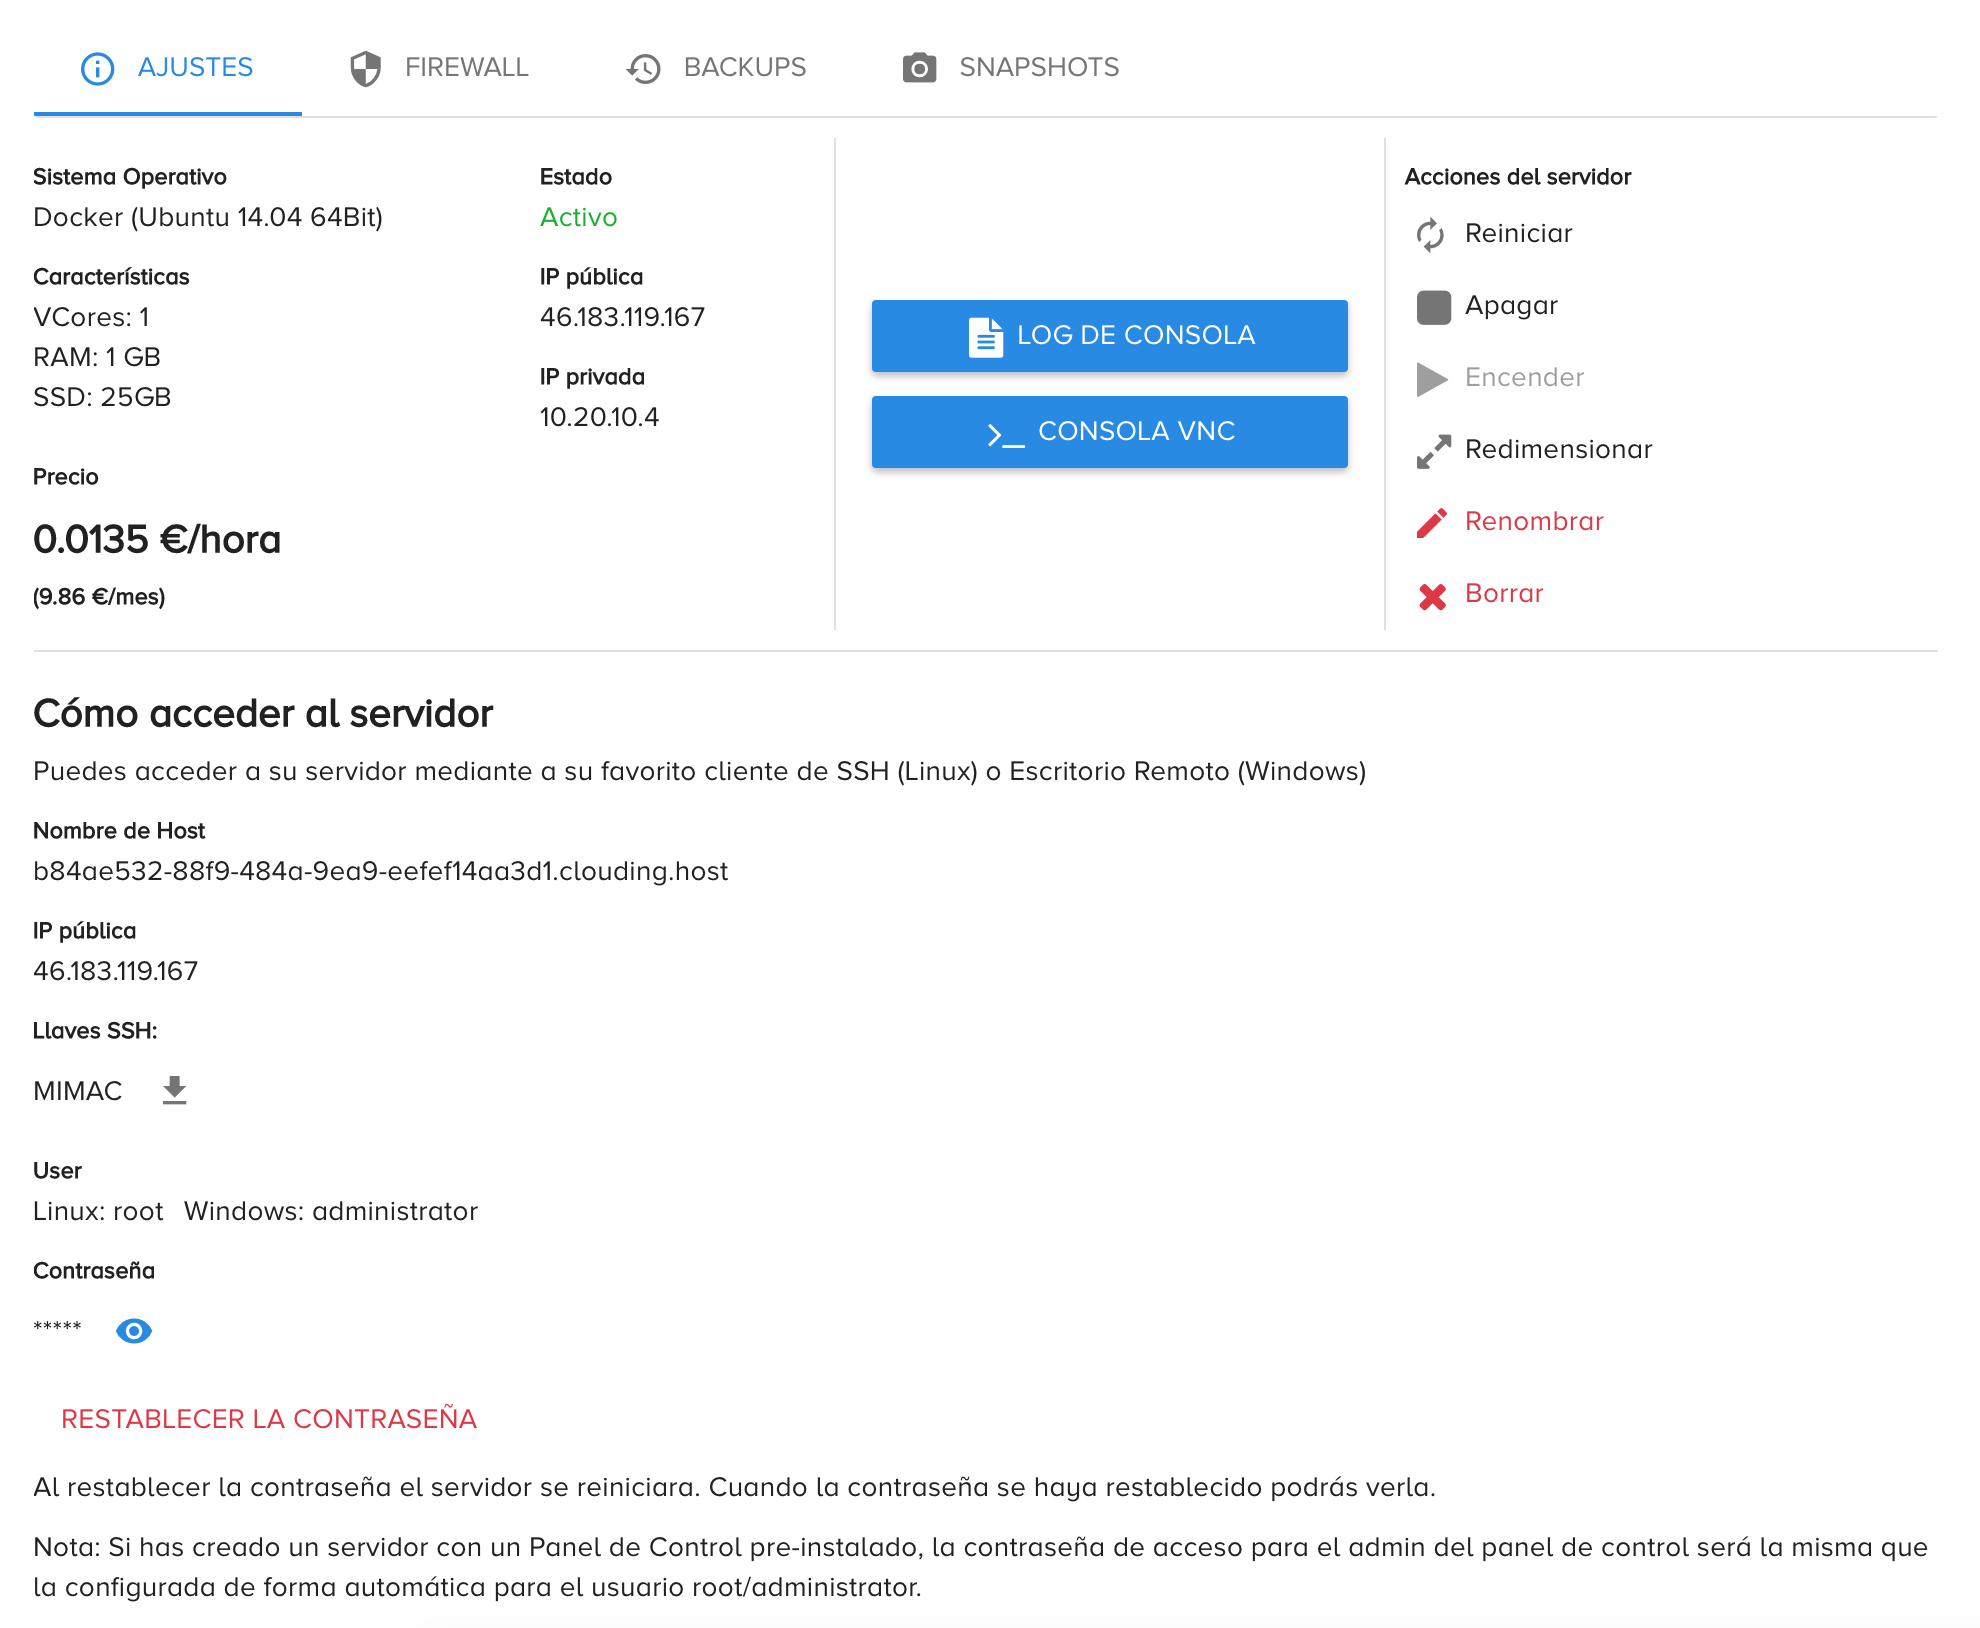Download the MIMAC SSH key
The width and height of the screenshot is (1980, 1628).
coord(175,1090)
